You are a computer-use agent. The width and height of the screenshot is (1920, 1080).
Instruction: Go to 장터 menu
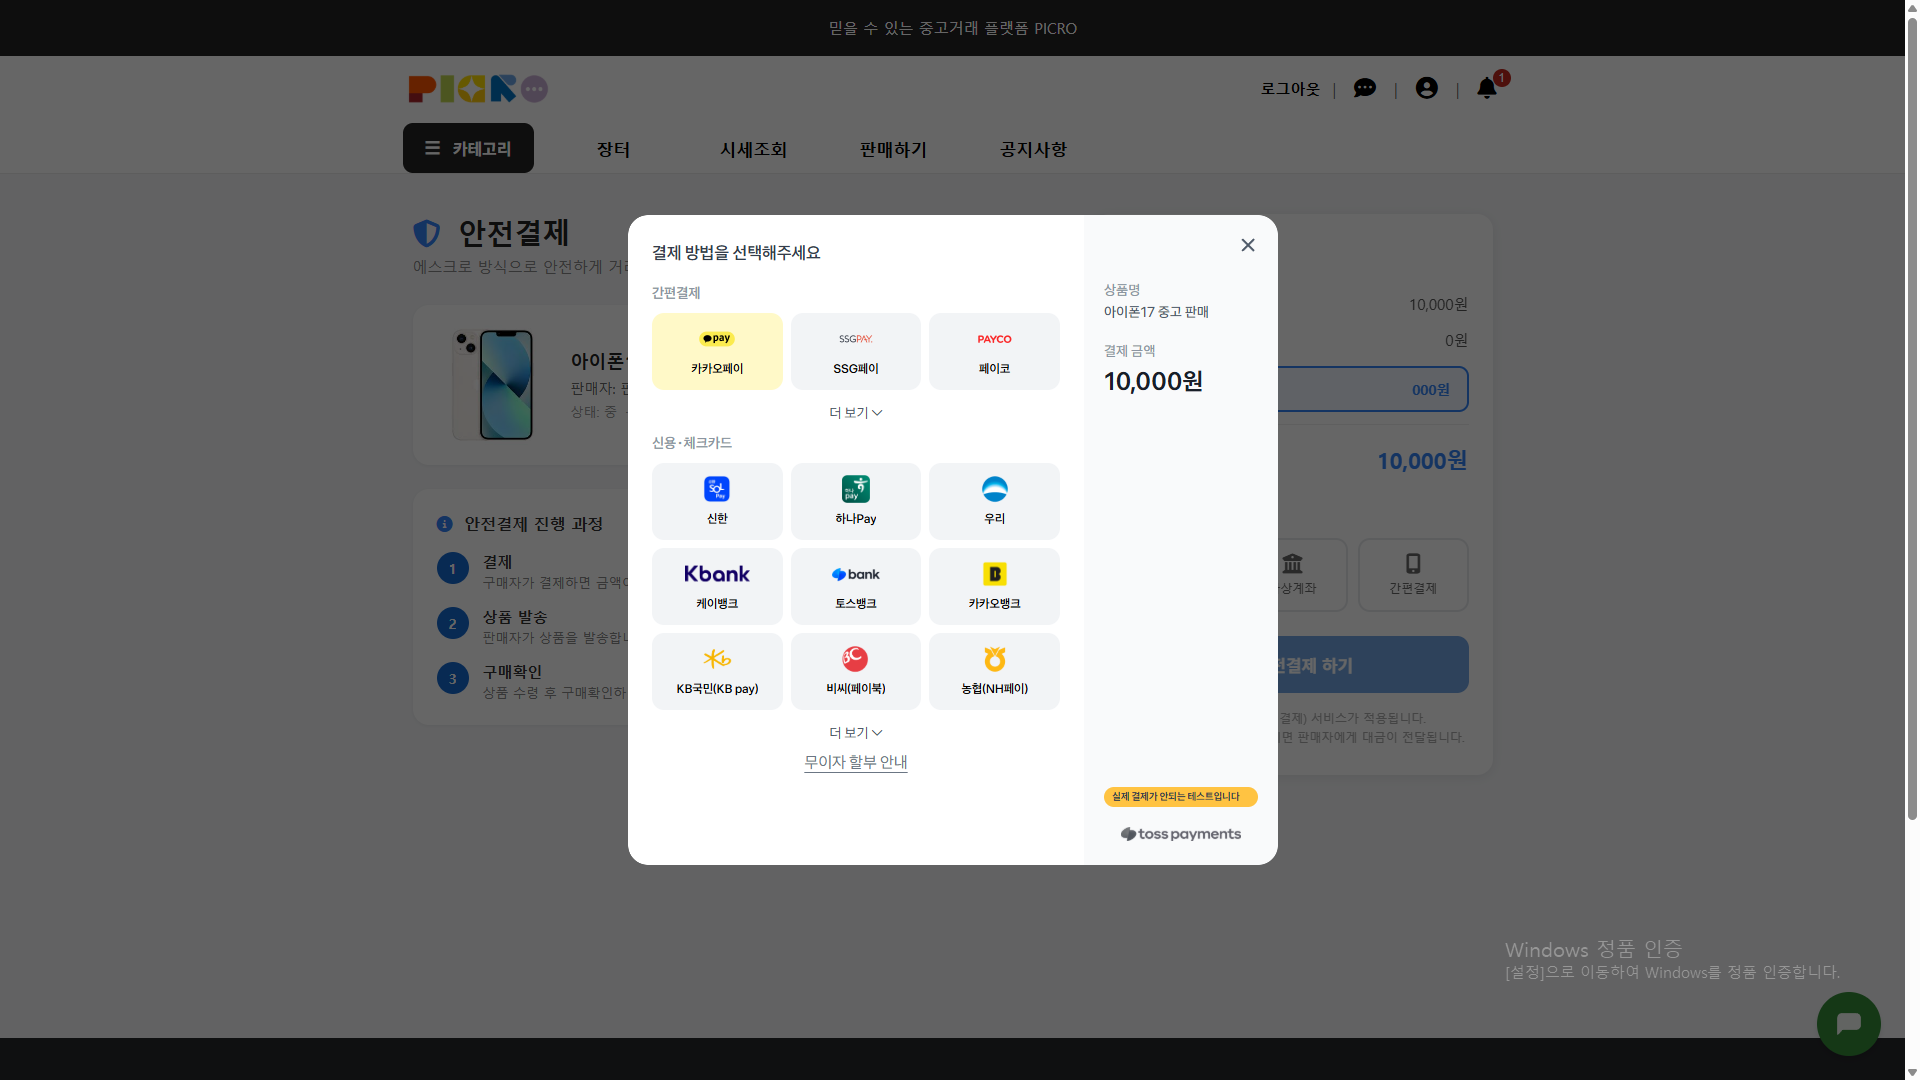click(613, 149)
